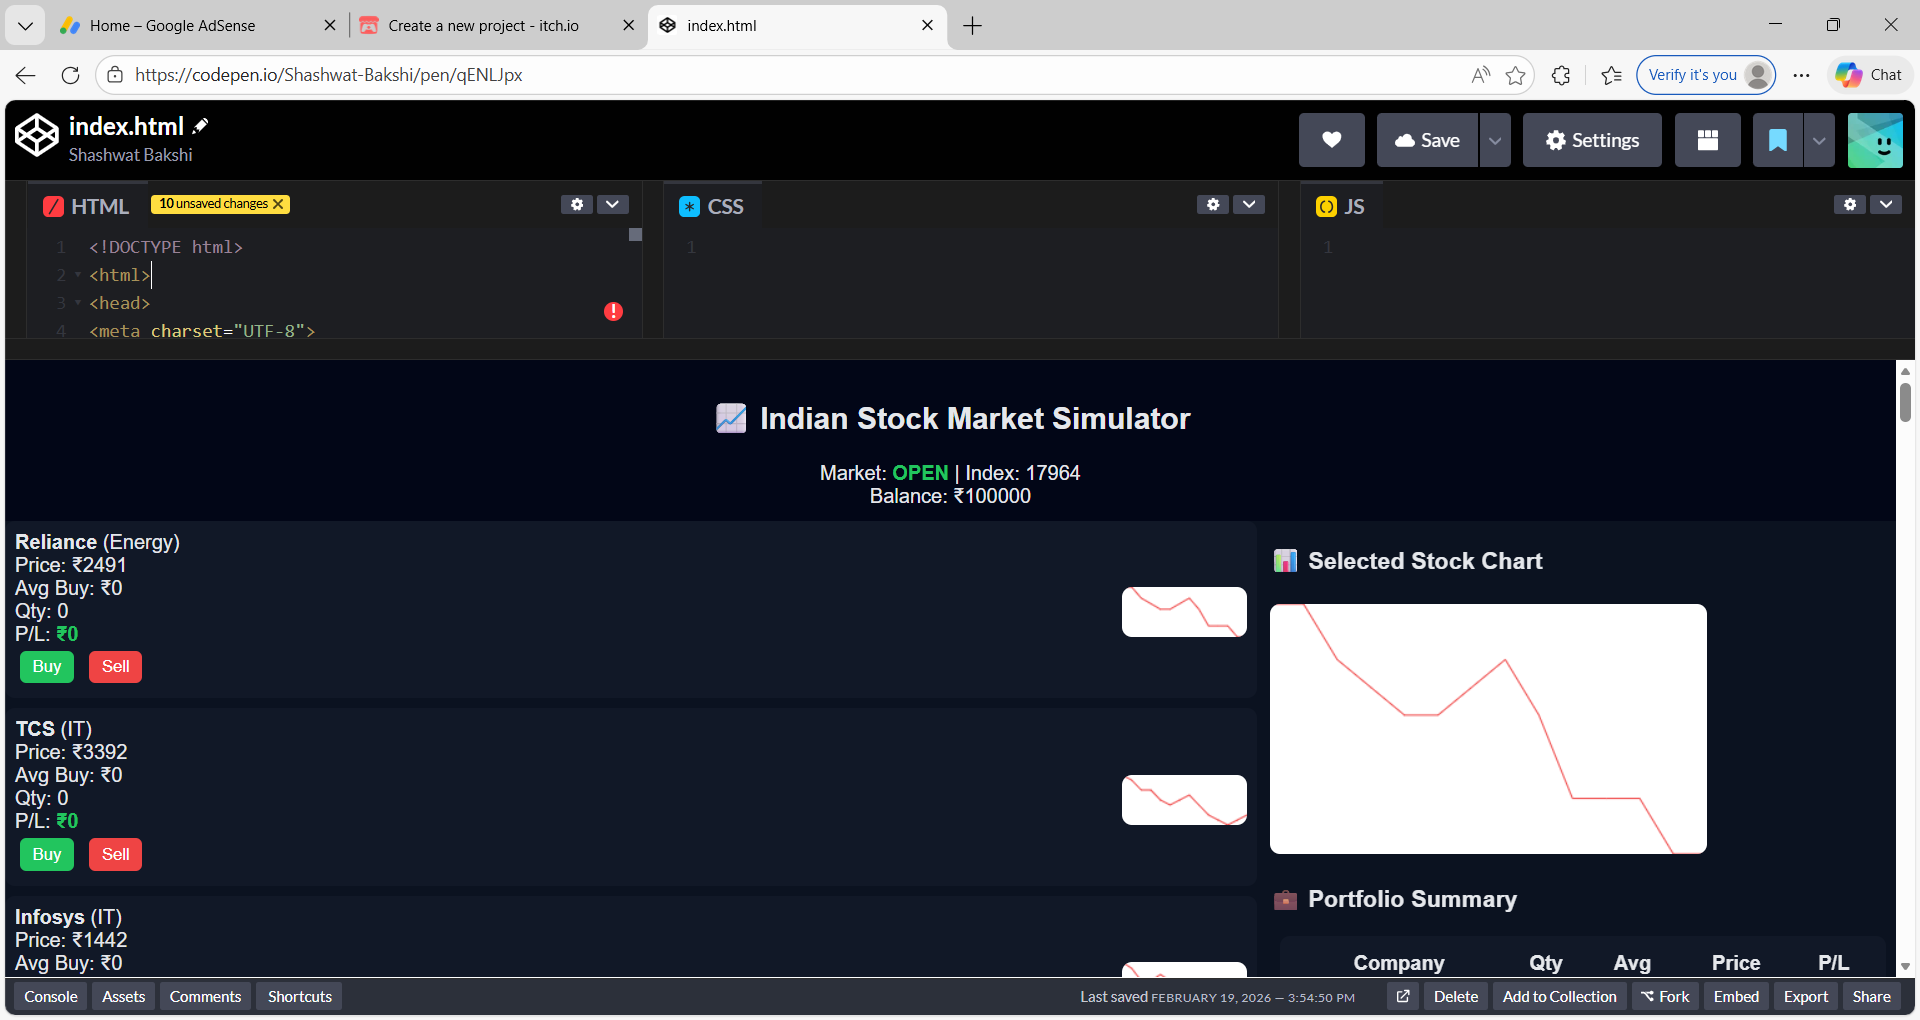This screenshot has height=1020, width=1920.
Task: Open the Assets panel
Action: click(124, 997)
